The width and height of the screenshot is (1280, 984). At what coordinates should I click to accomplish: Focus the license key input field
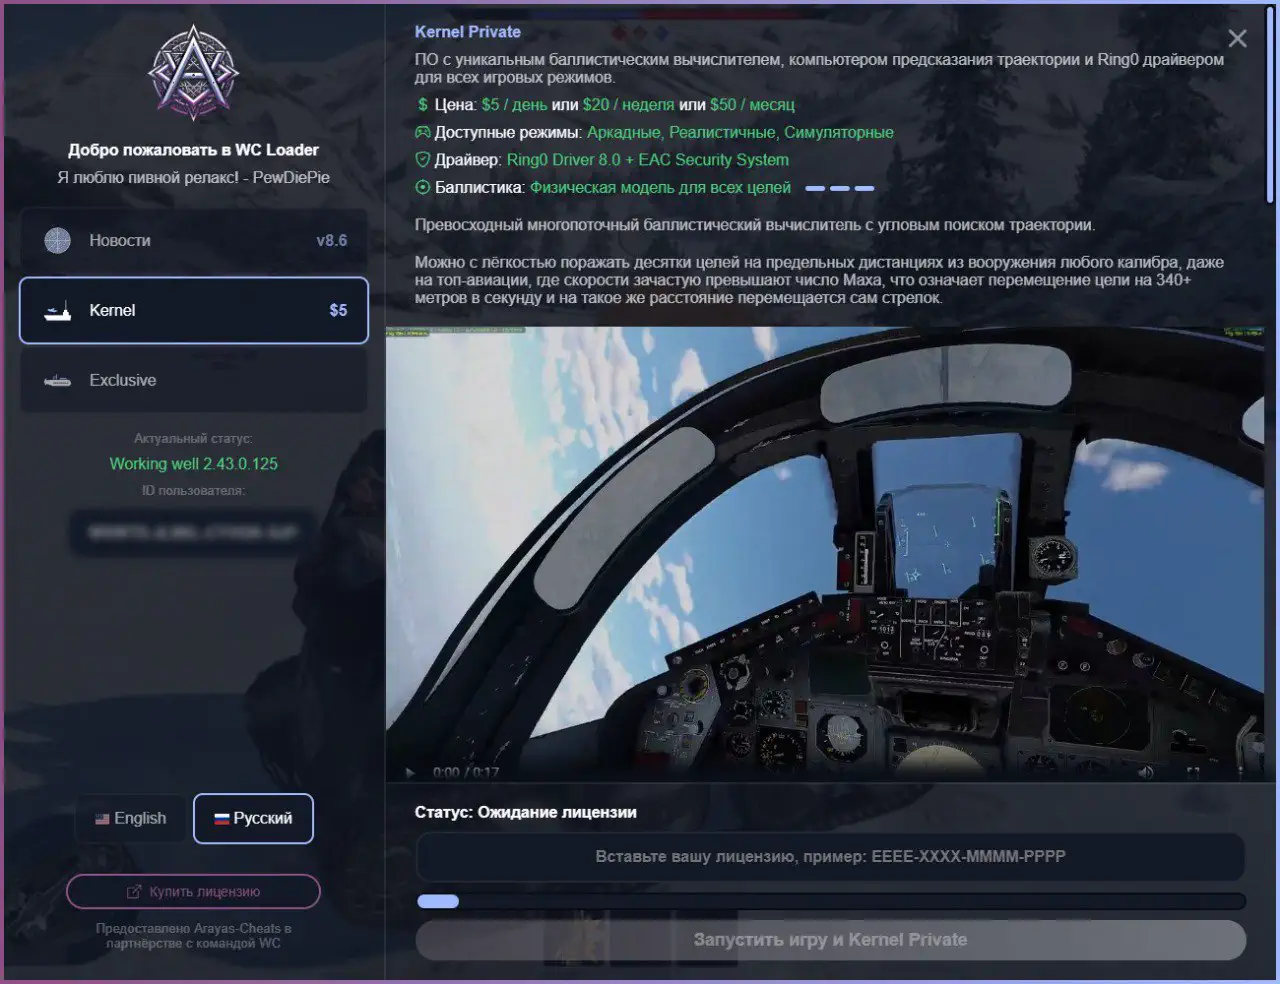tap(830, 856)
